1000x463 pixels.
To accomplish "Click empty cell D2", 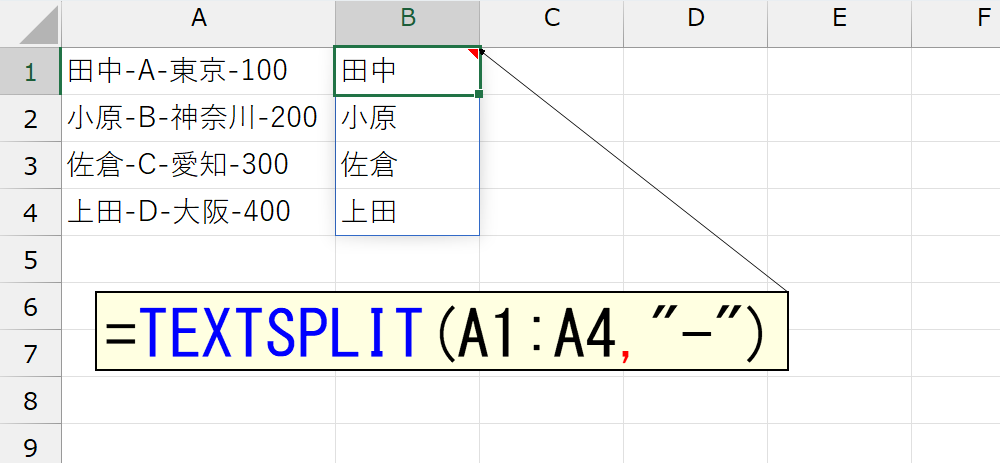I will 695,118.
